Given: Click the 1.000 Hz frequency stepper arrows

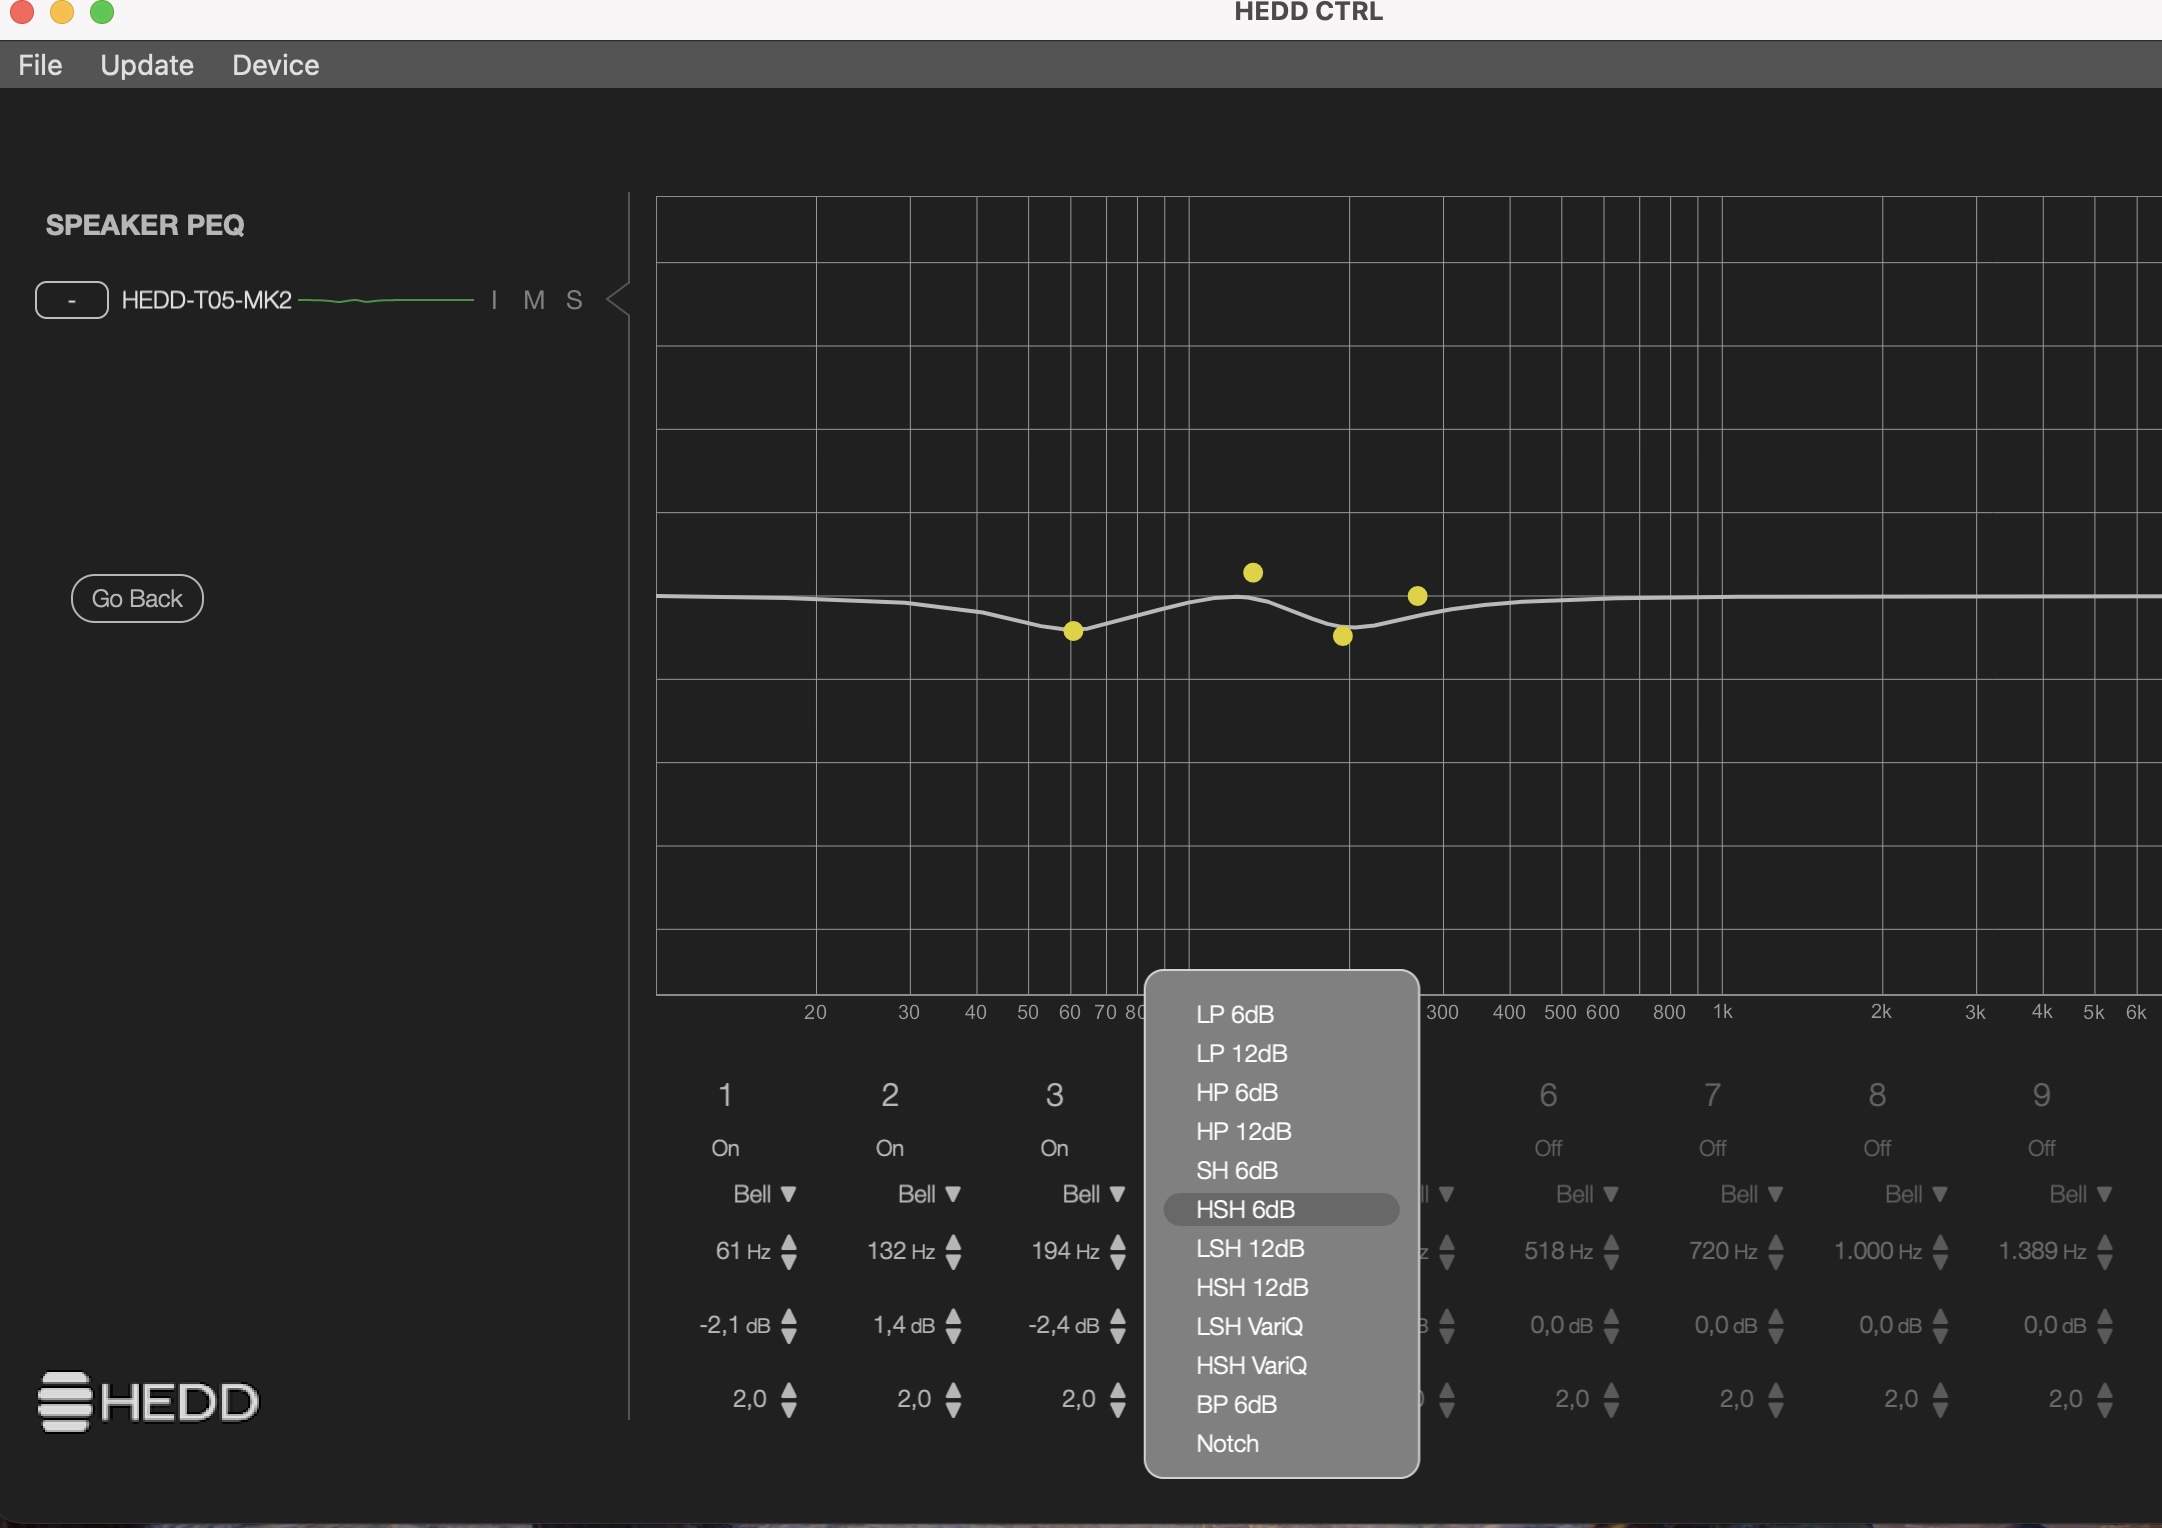Looking at the screenshot, I should 1940,1251.
